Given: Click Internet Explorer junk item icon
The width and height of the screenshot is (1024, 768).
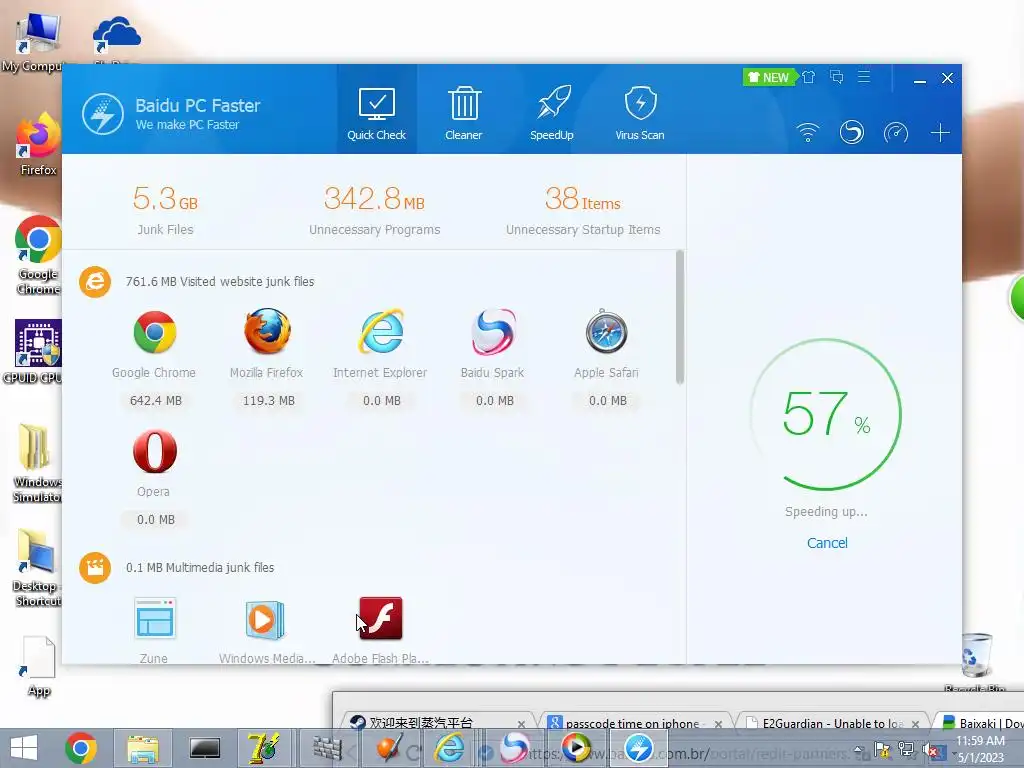Looking at the screenshot, I should (x=381, y=332).
